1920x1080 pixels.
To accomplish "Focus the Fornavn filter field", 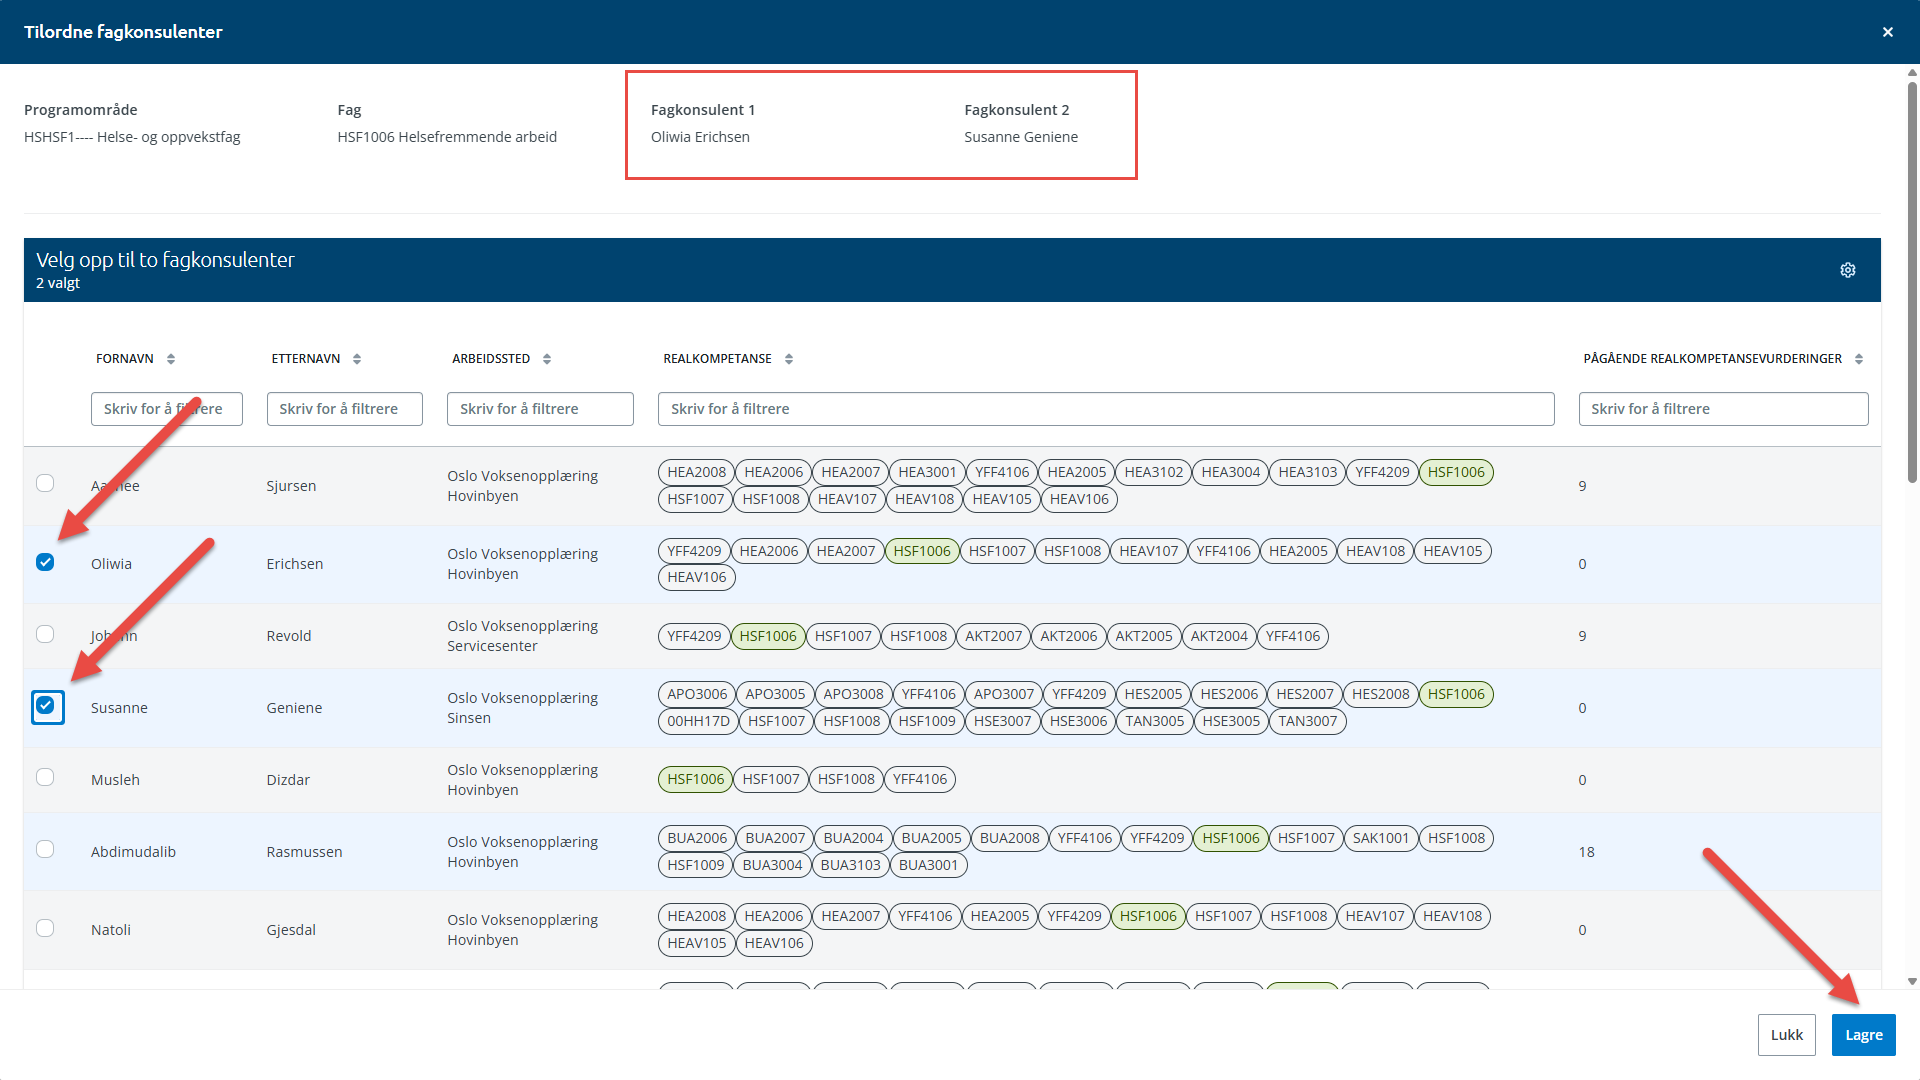I will (166, 409).
